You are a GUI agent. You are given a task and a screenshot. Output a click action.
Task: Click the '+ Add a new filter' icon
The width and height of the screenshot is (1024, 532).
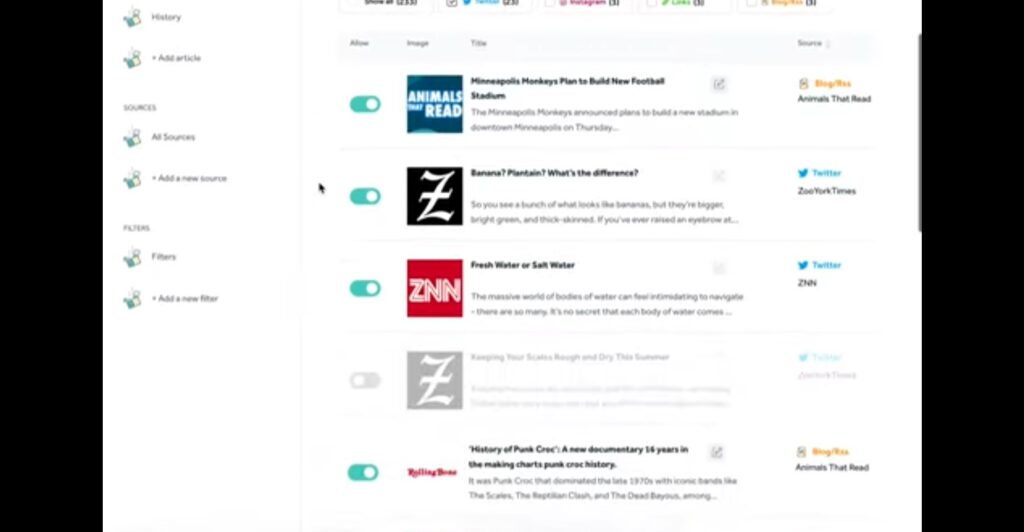(133, 299)
